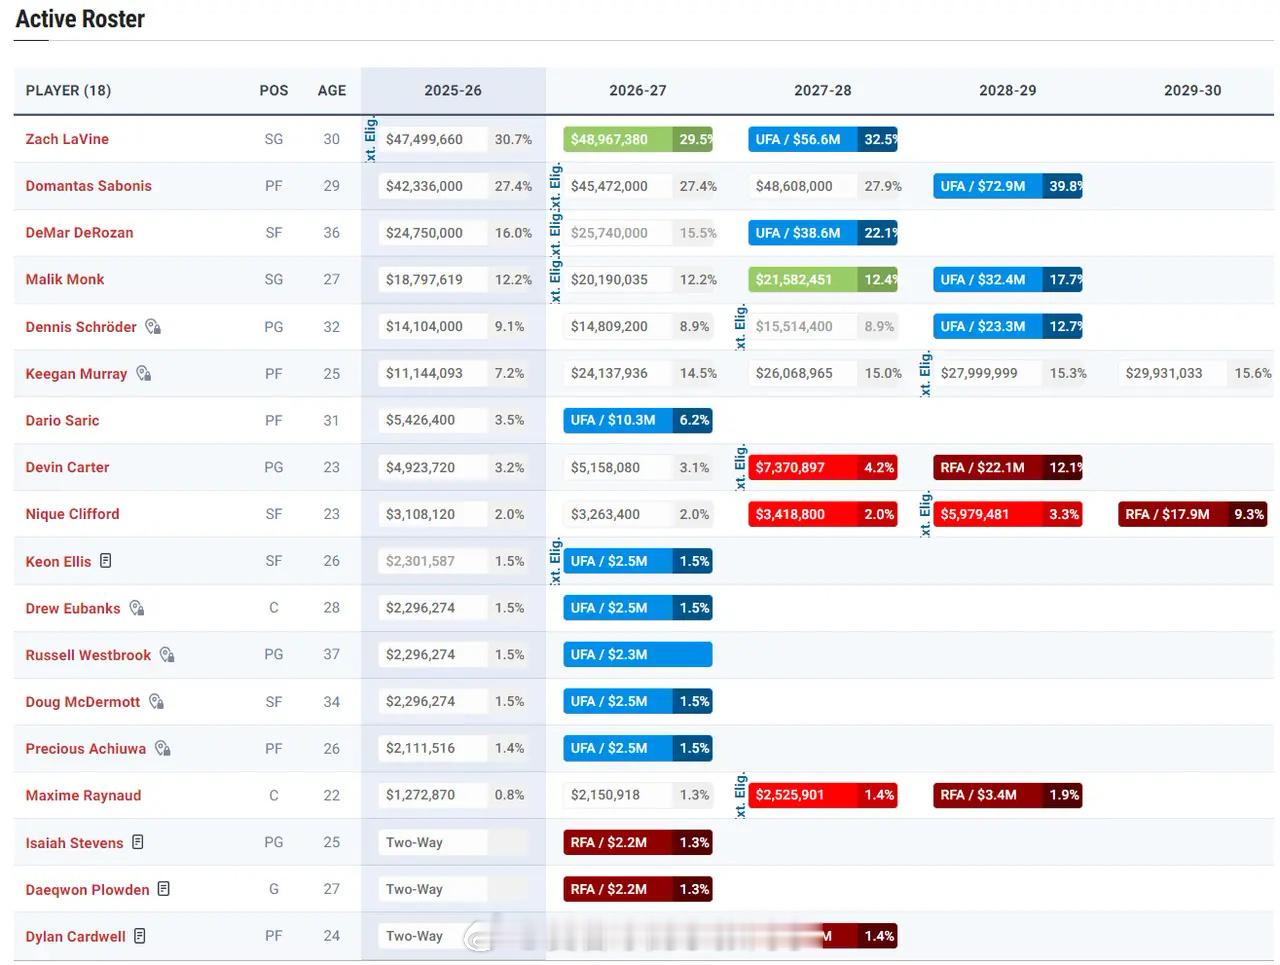Open Doug McDermott's player page
This screenshot has height=965, width=1280.
click(83, 702)
